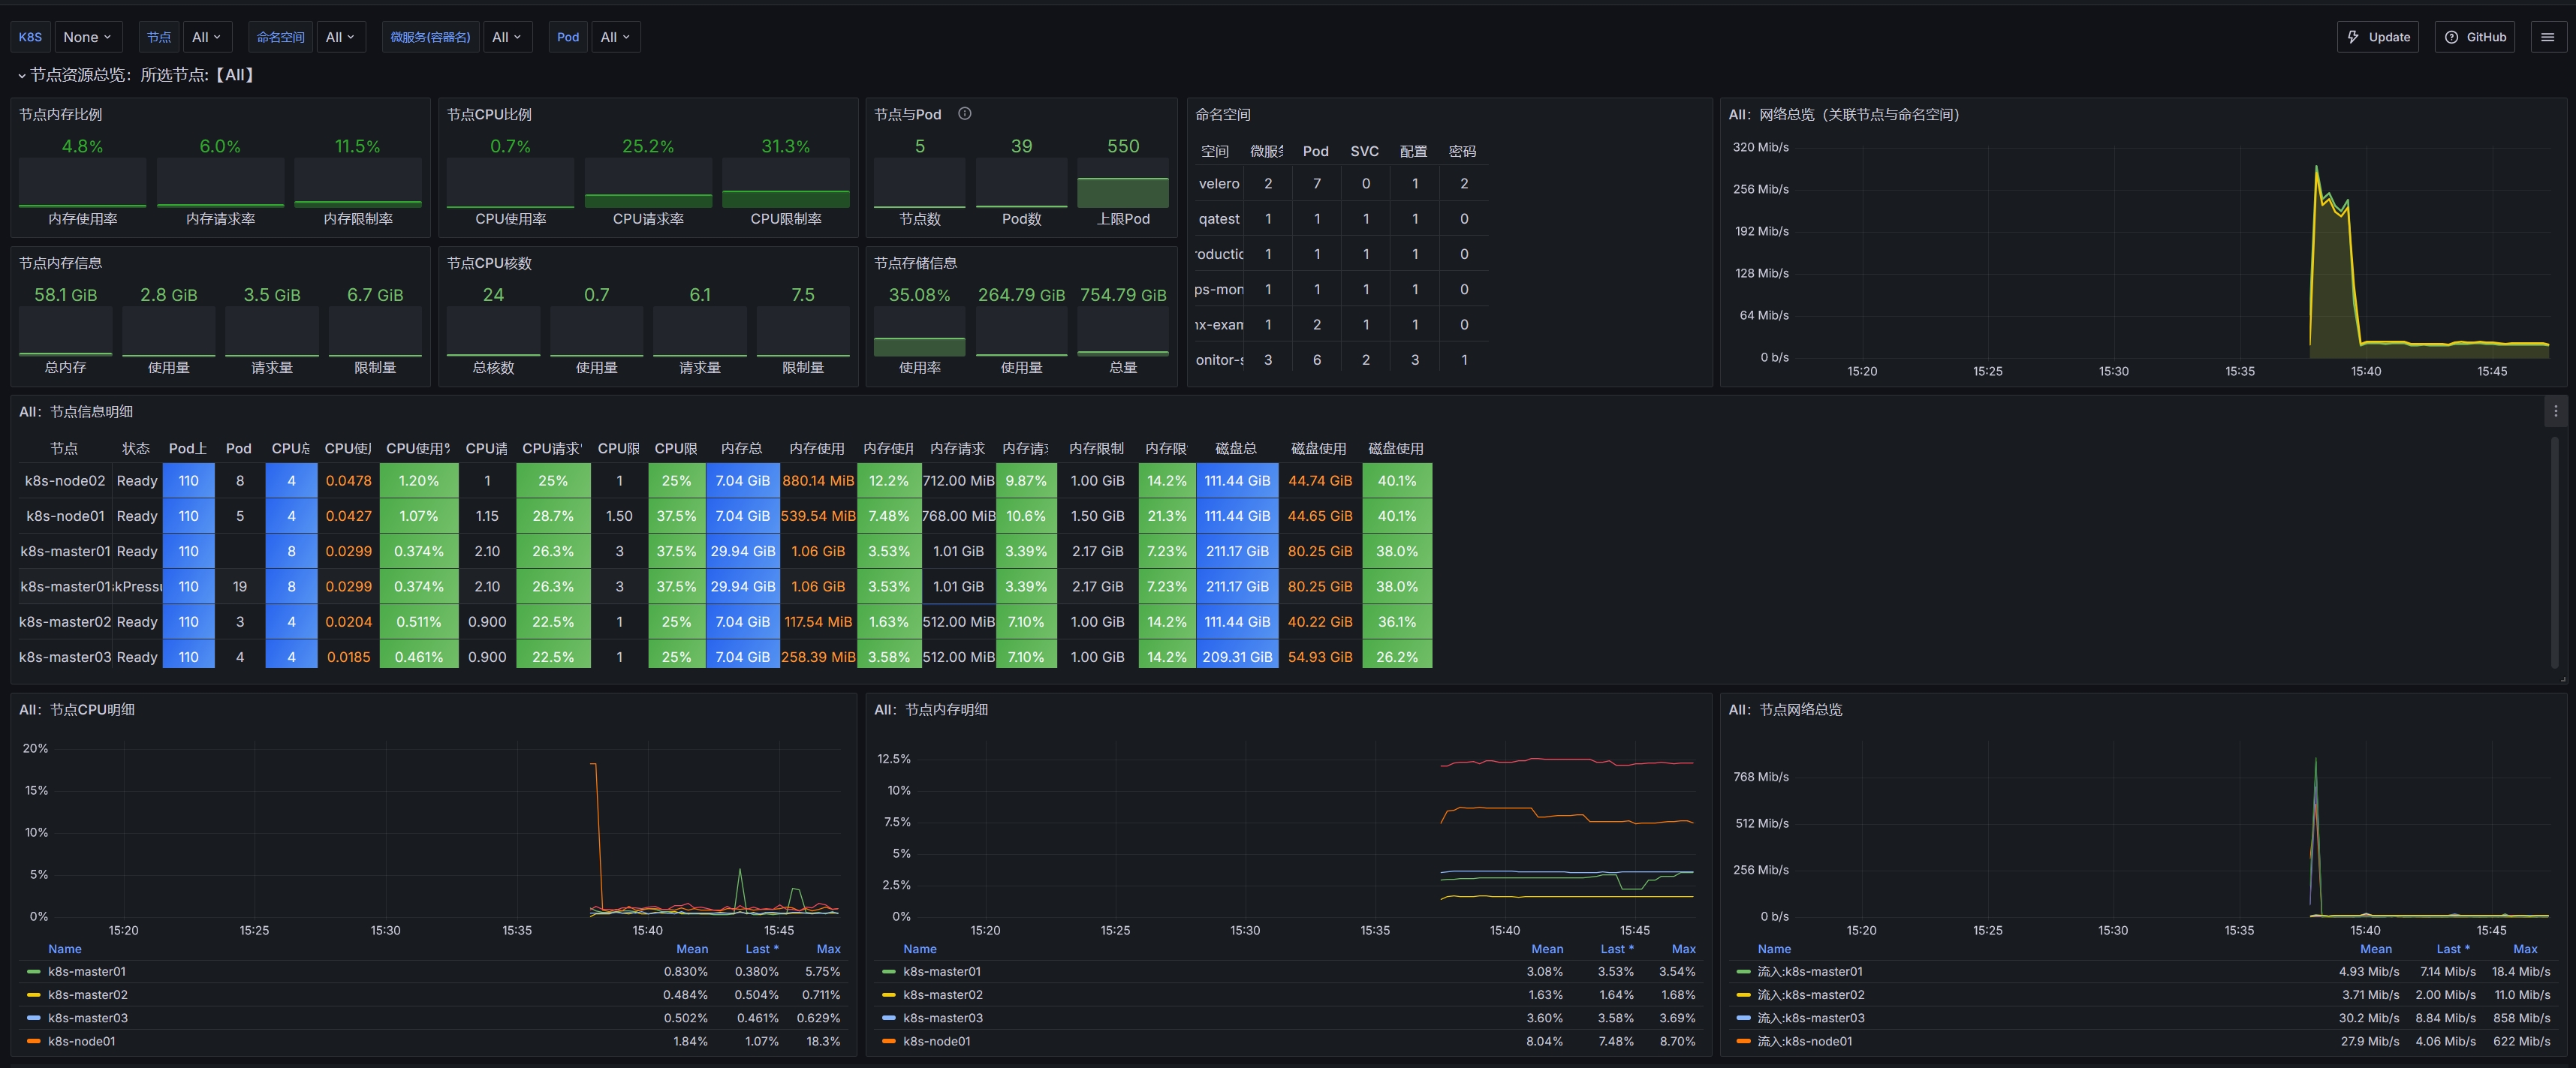Click the 节点网络总览 panel title
Image resolution: width=2576 pixels, height=1068 pixels.
[x=1785, y=710]
